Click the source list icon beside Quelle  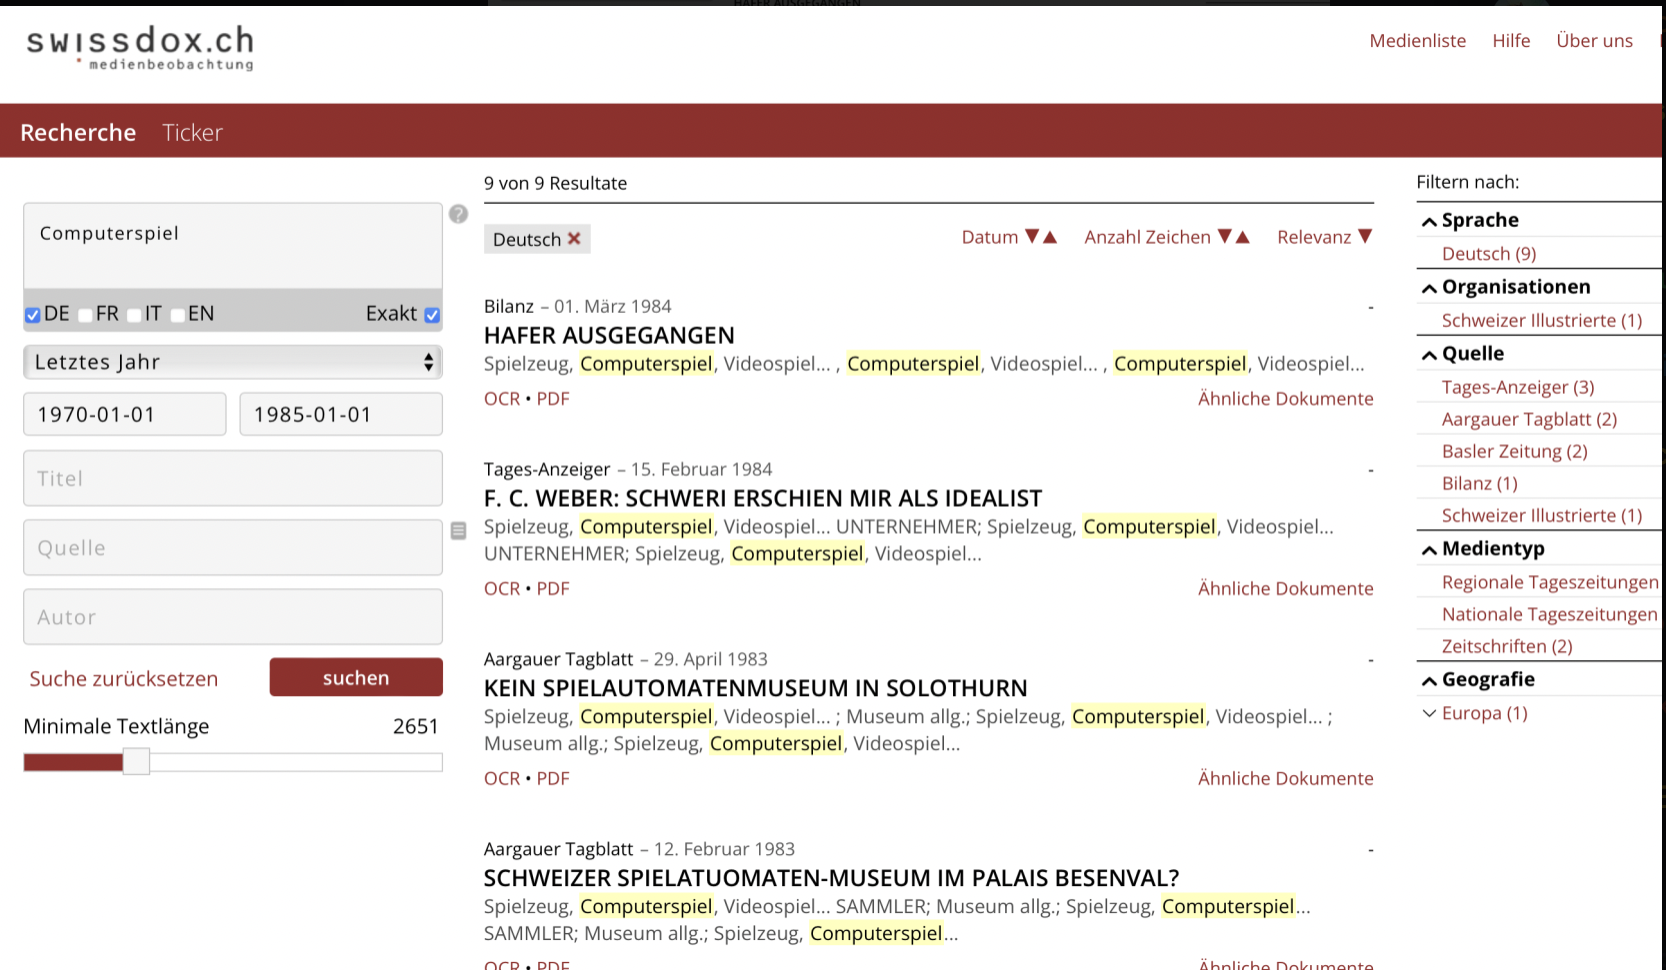click(x=458, y=531)
